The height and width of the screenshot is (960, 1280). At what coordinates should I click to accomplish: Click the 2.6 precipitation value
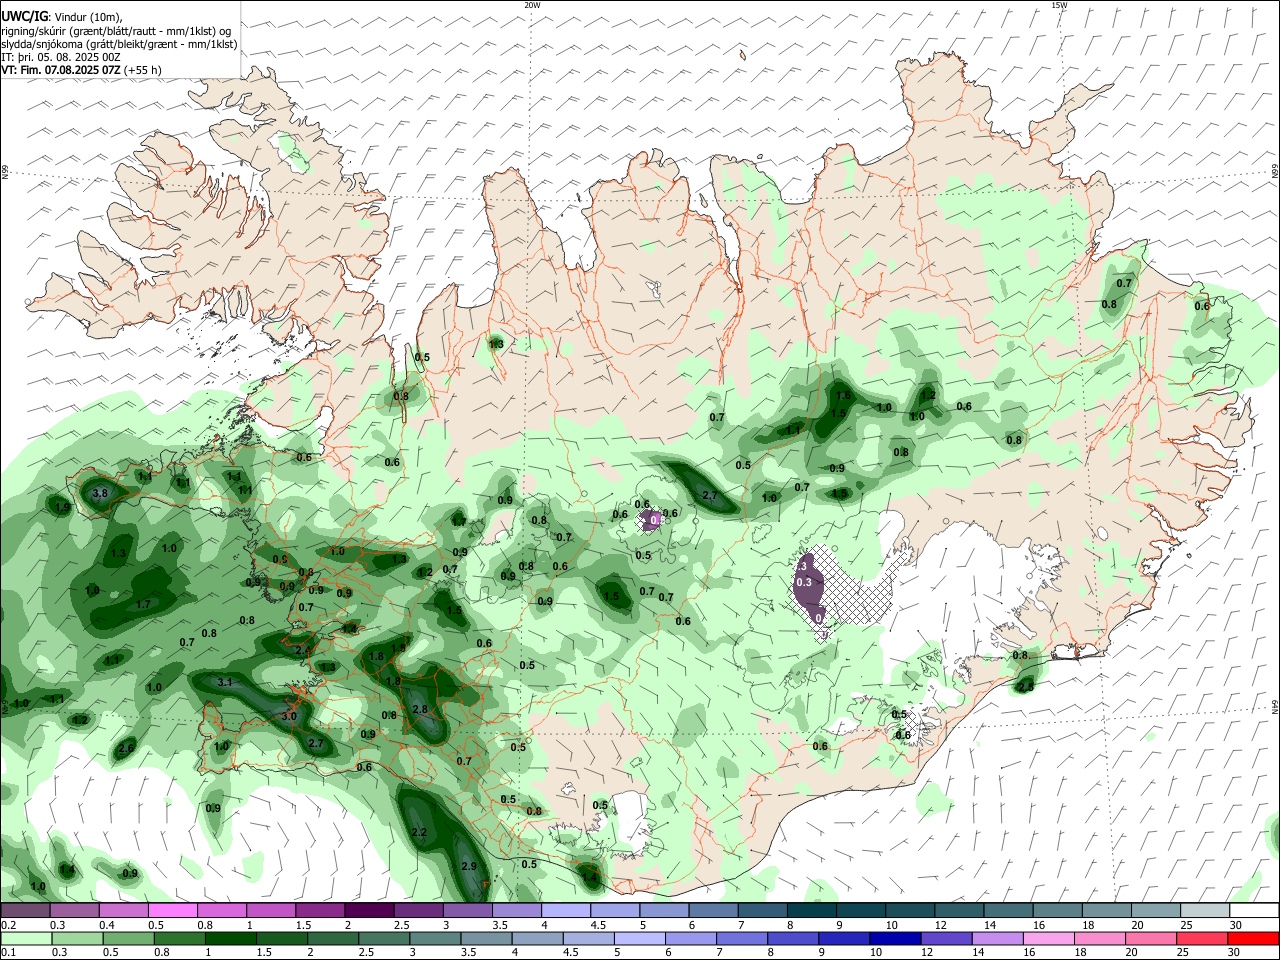coord(126,748)
